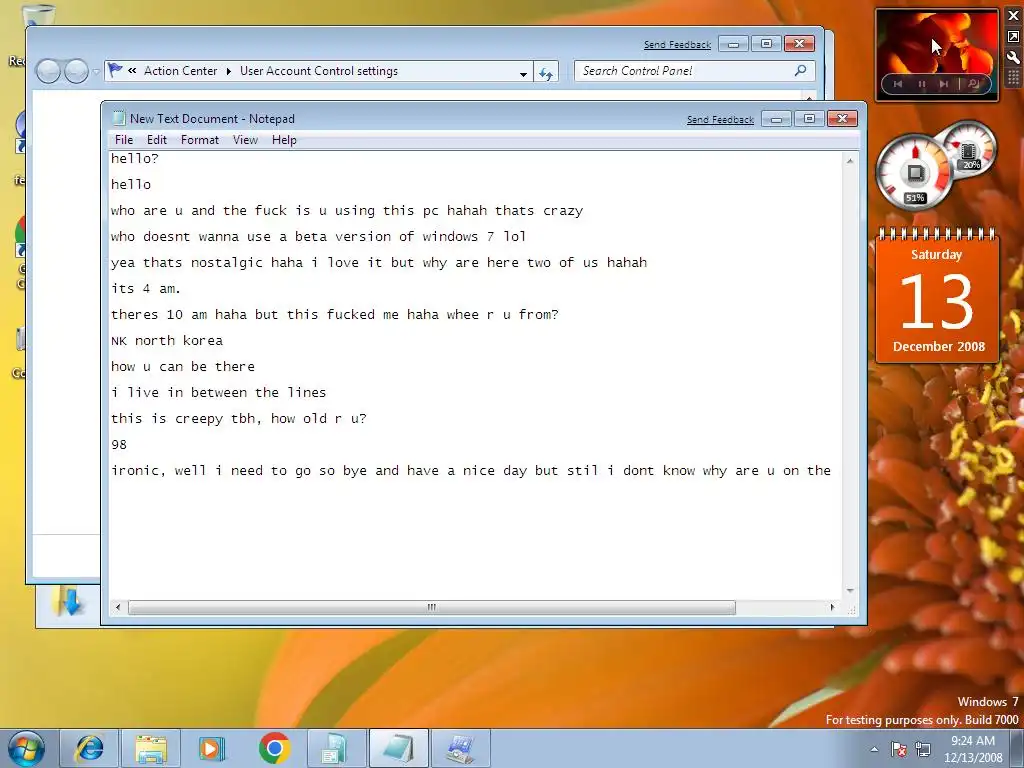Image resolution: width=1024 pixels, height=768 pixels.
Task: Click the line reading 'its 4 am.'
Action: point(146,289)
